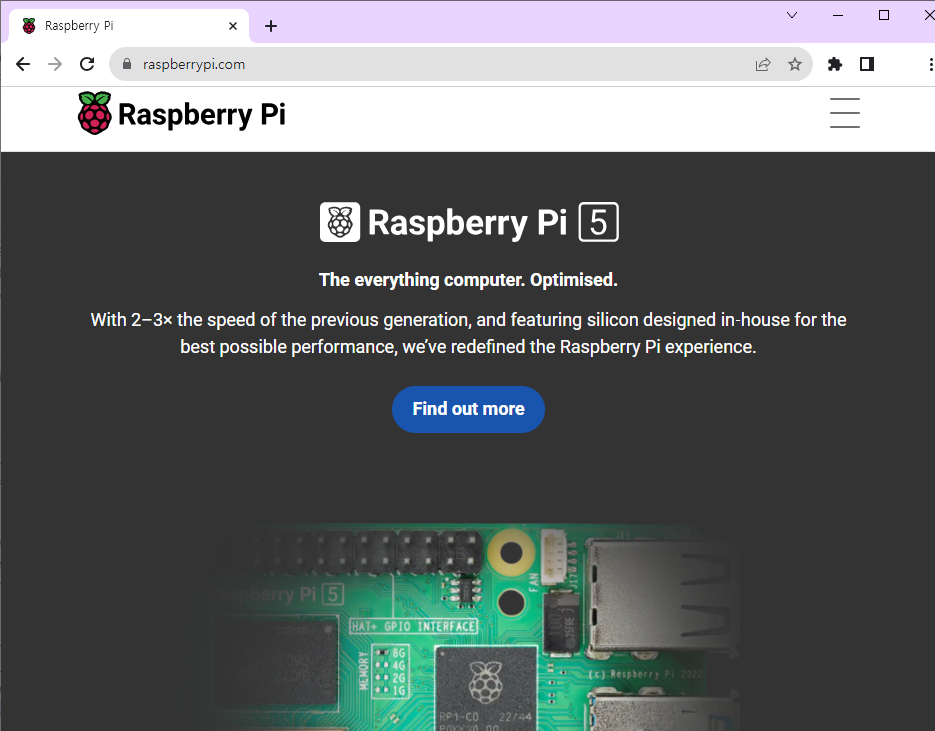Image resolution: width=935 pixels, height=731 pixels.
Task: Click the Raspberry Pi logo in header
Action: pos(182,113)
